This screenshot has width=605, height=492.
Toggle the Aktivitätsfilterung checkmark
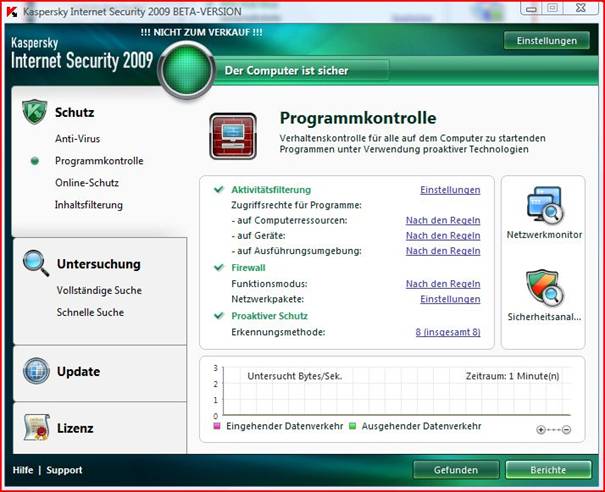point(219,189)
